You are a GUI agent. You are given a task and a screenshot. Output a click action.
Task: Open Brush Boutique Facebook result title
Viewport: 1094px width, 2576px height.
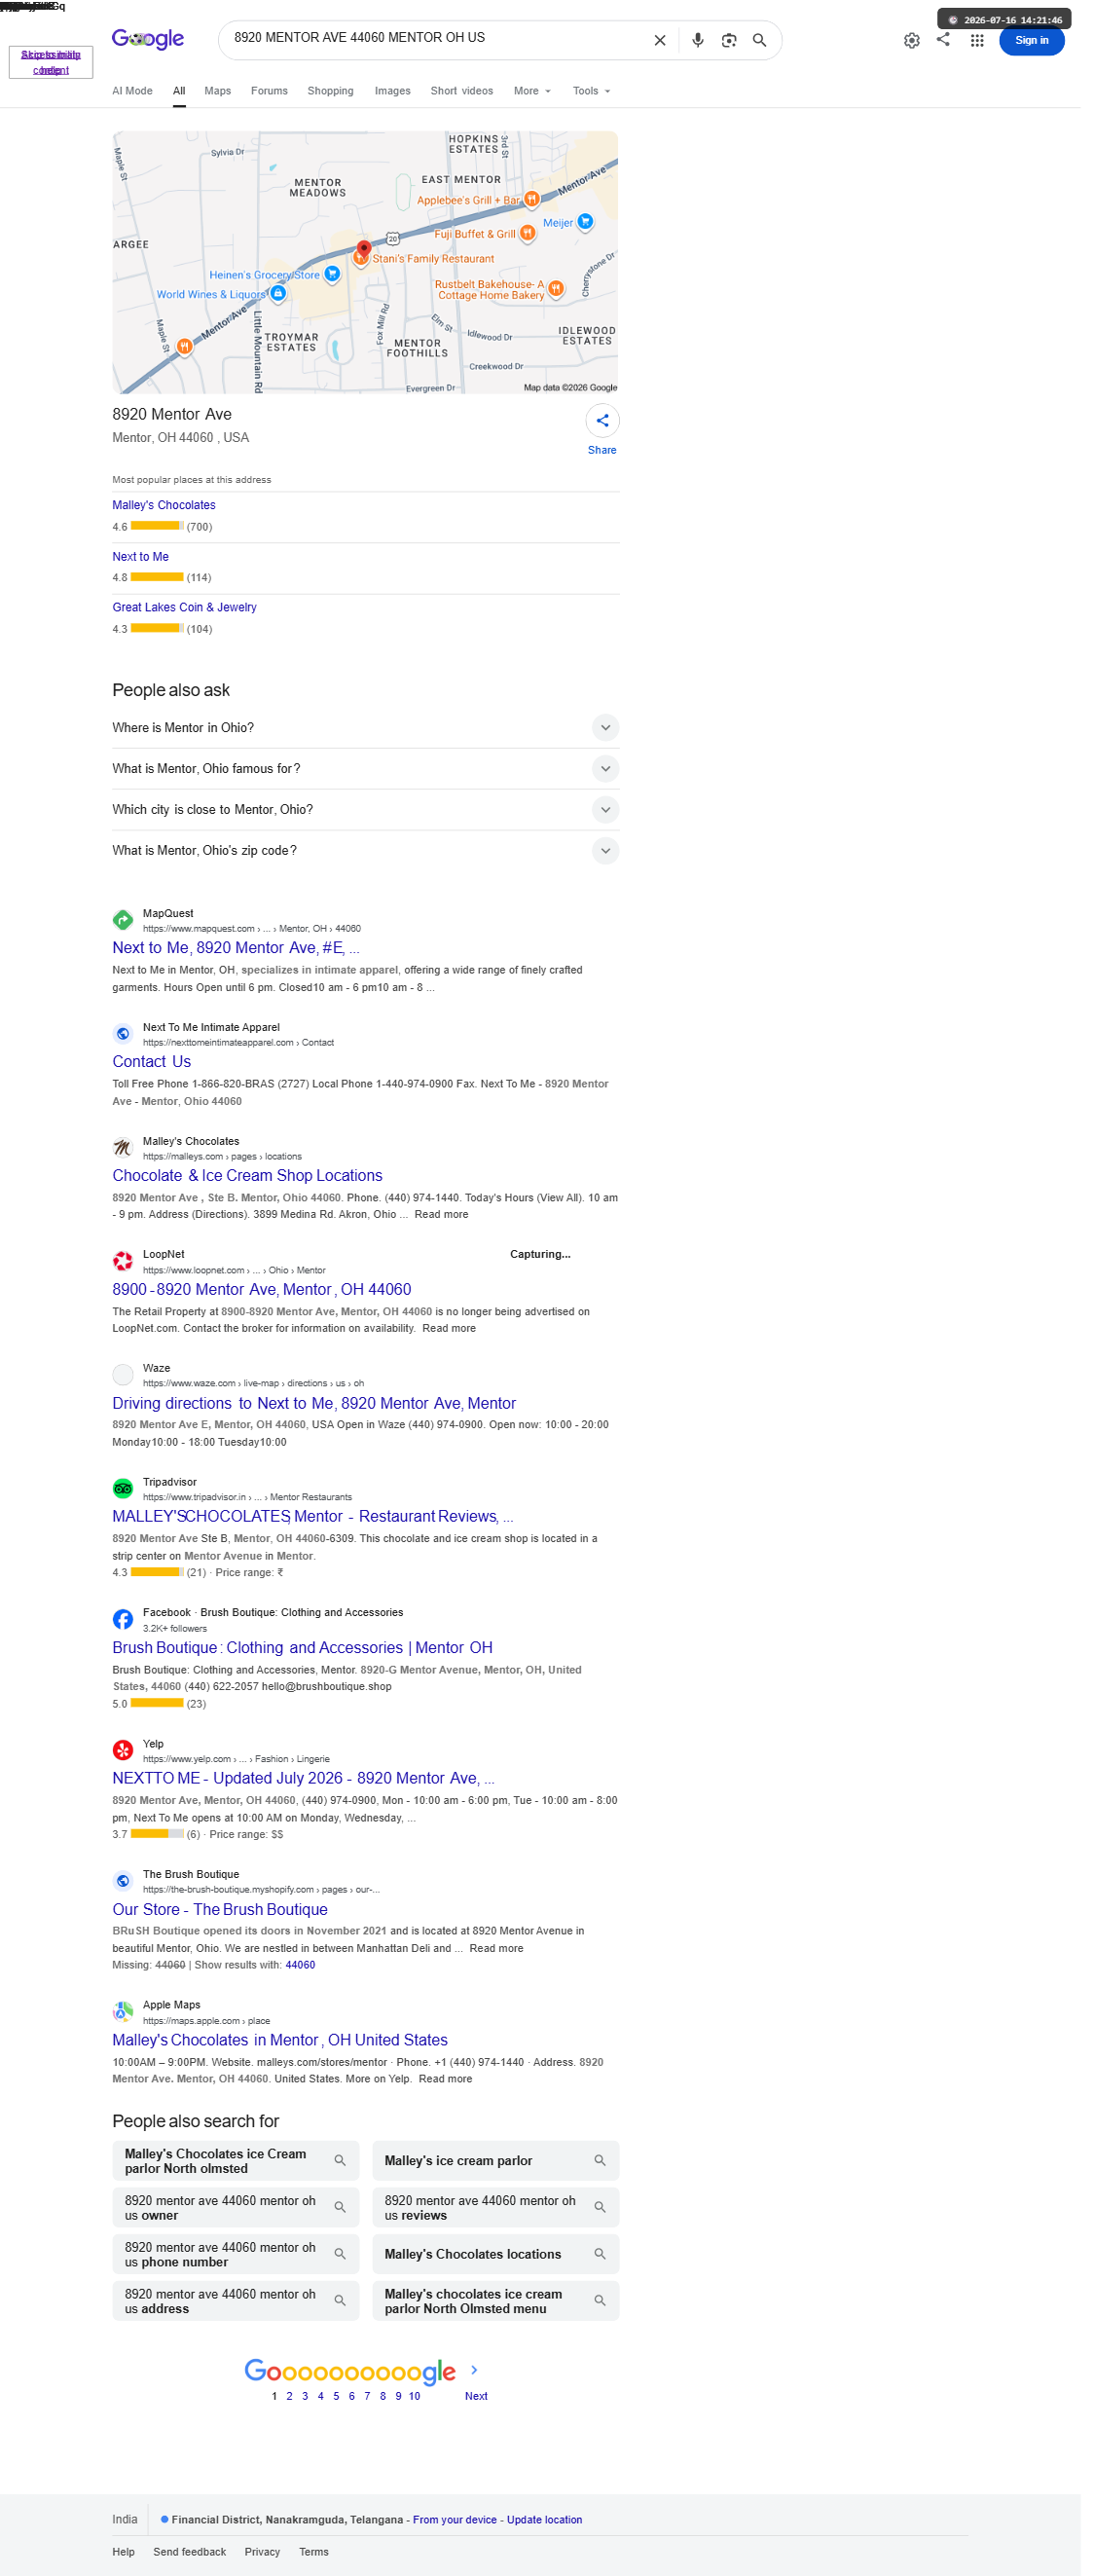(302, 1647)
